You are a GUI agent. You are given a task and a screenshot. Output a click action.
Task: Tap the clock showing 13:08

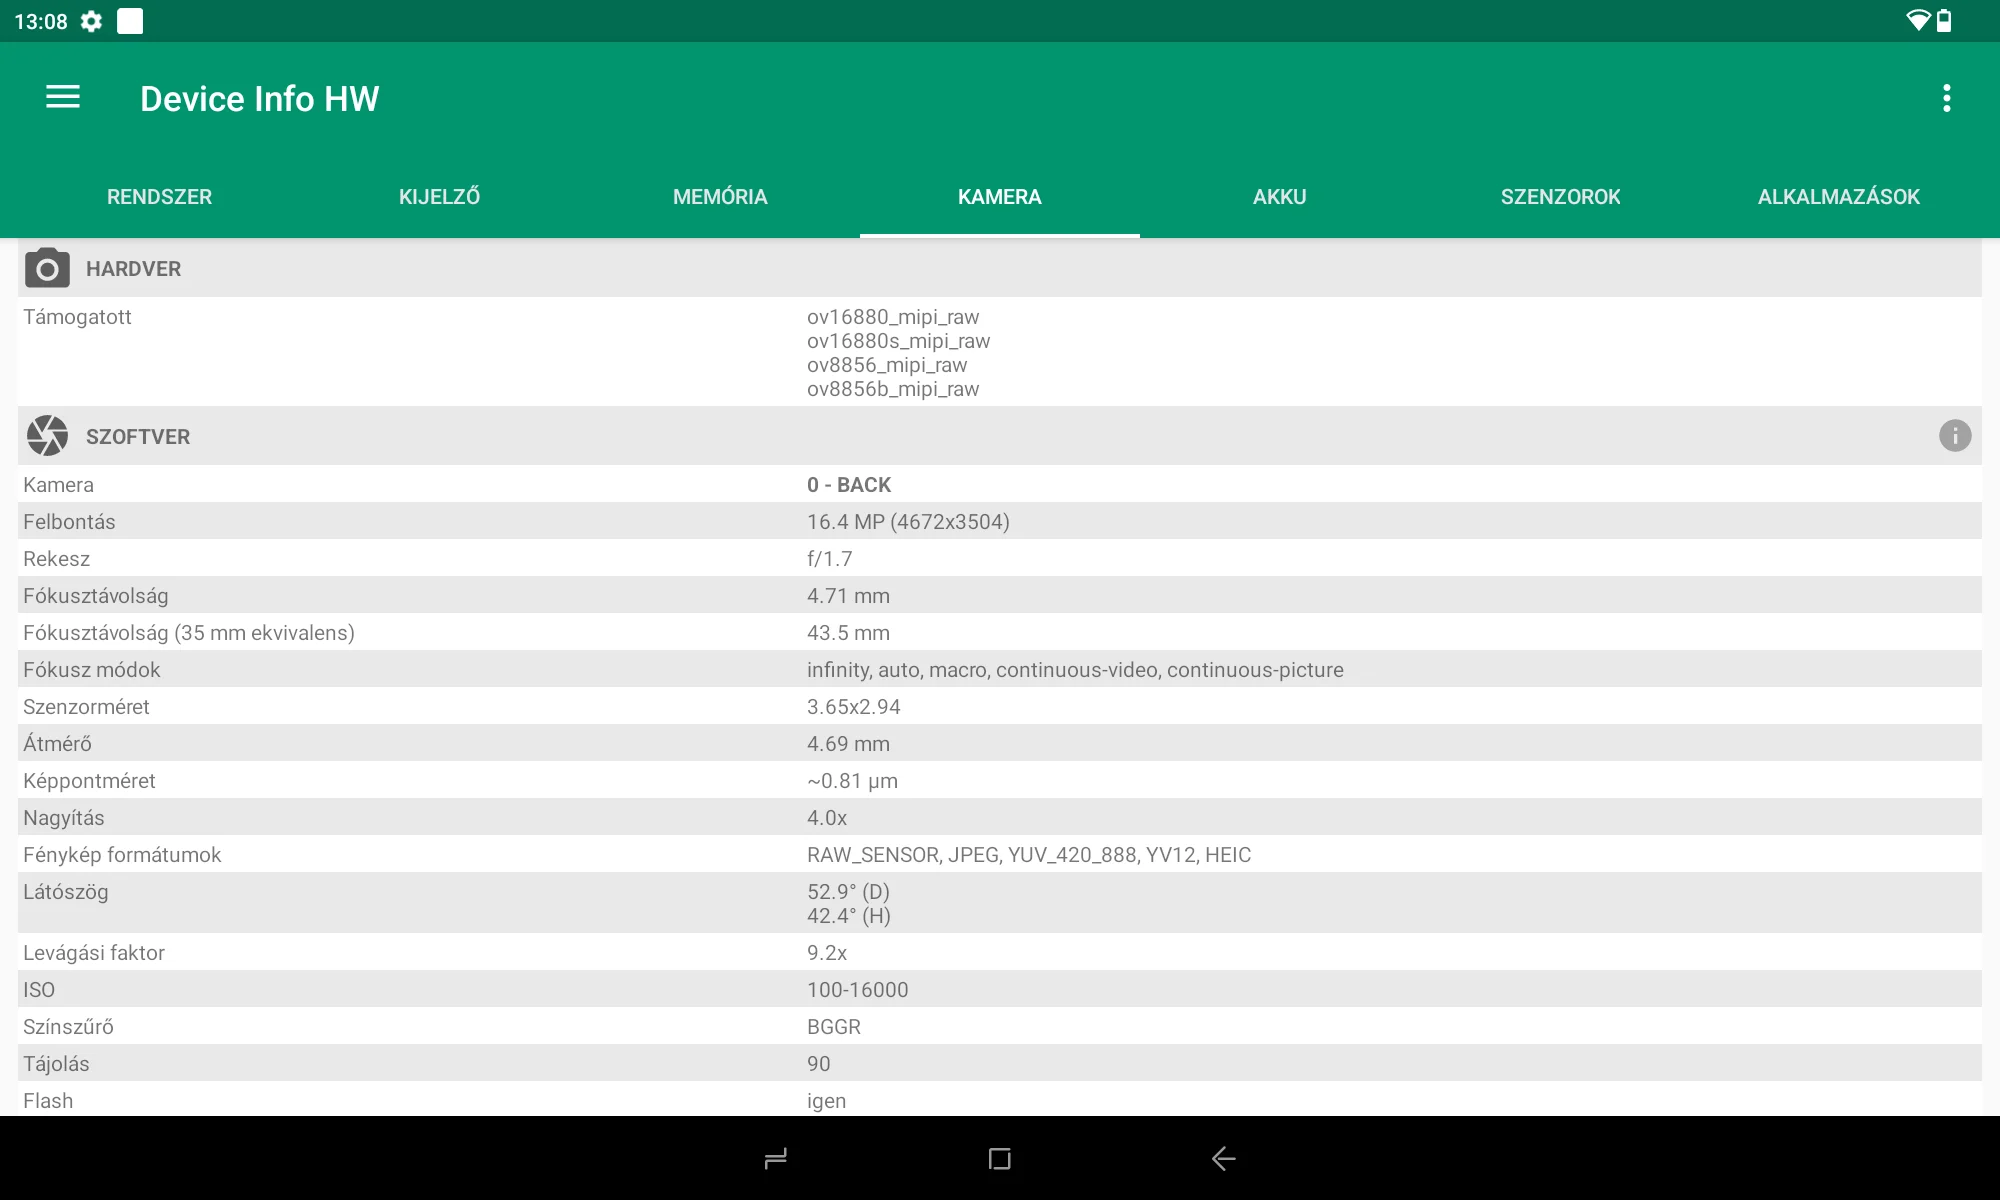coord(41,21)
